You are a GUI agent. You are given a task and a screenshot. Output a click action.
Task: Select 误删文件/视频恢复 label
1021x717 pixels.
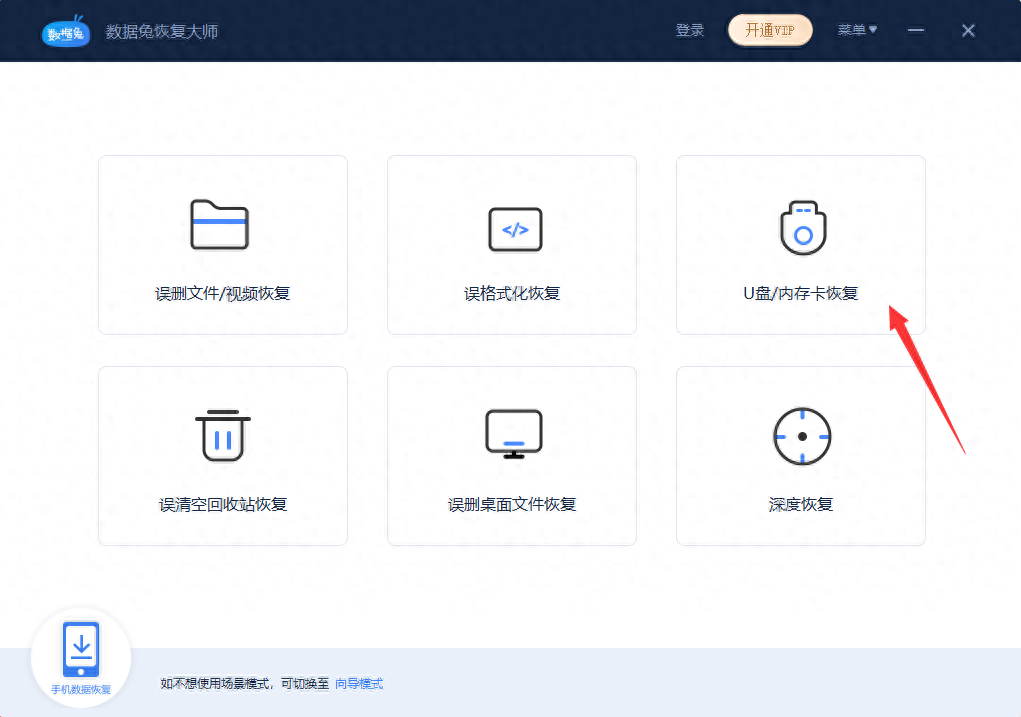(x=223, y=294)
